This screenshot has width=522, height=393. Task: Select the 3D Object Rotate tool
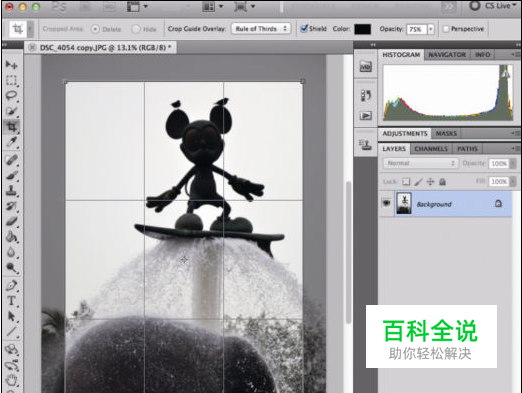pyautogui.click(x=11, y=349)
